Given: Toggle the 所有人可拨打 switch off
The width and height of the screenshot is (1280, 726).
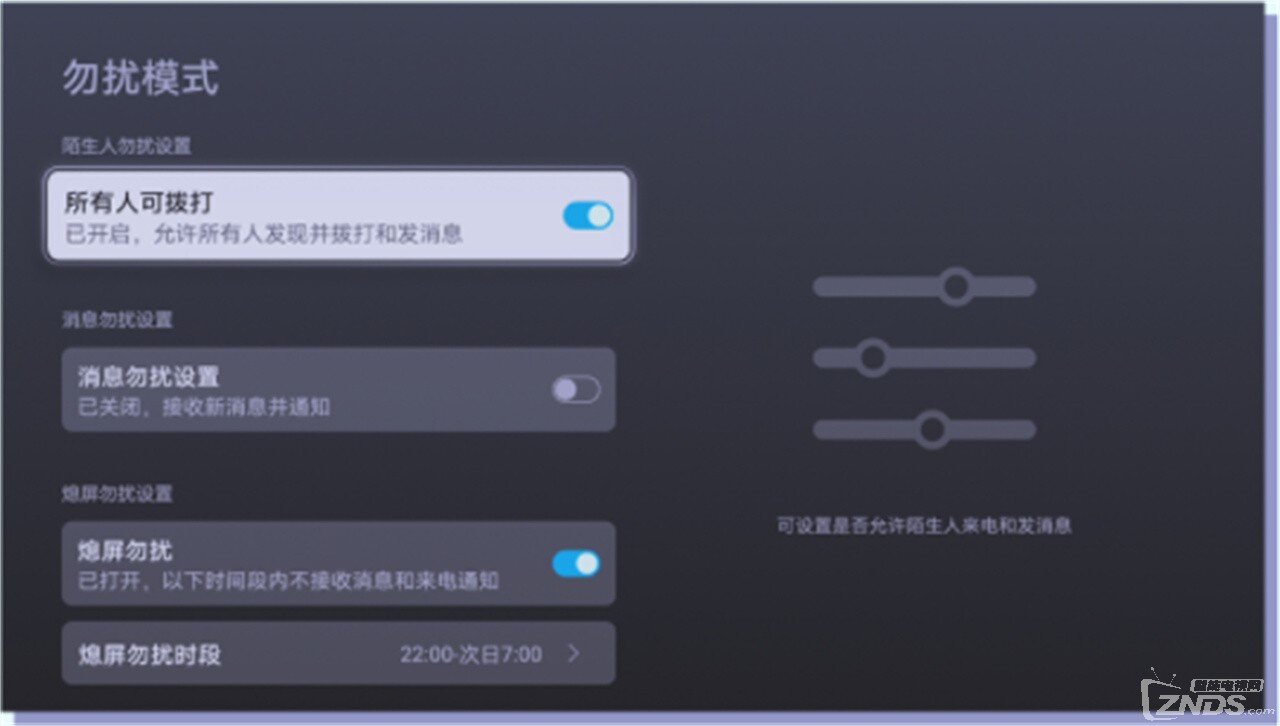Looking at the screenshot, I should pos(588,215).
